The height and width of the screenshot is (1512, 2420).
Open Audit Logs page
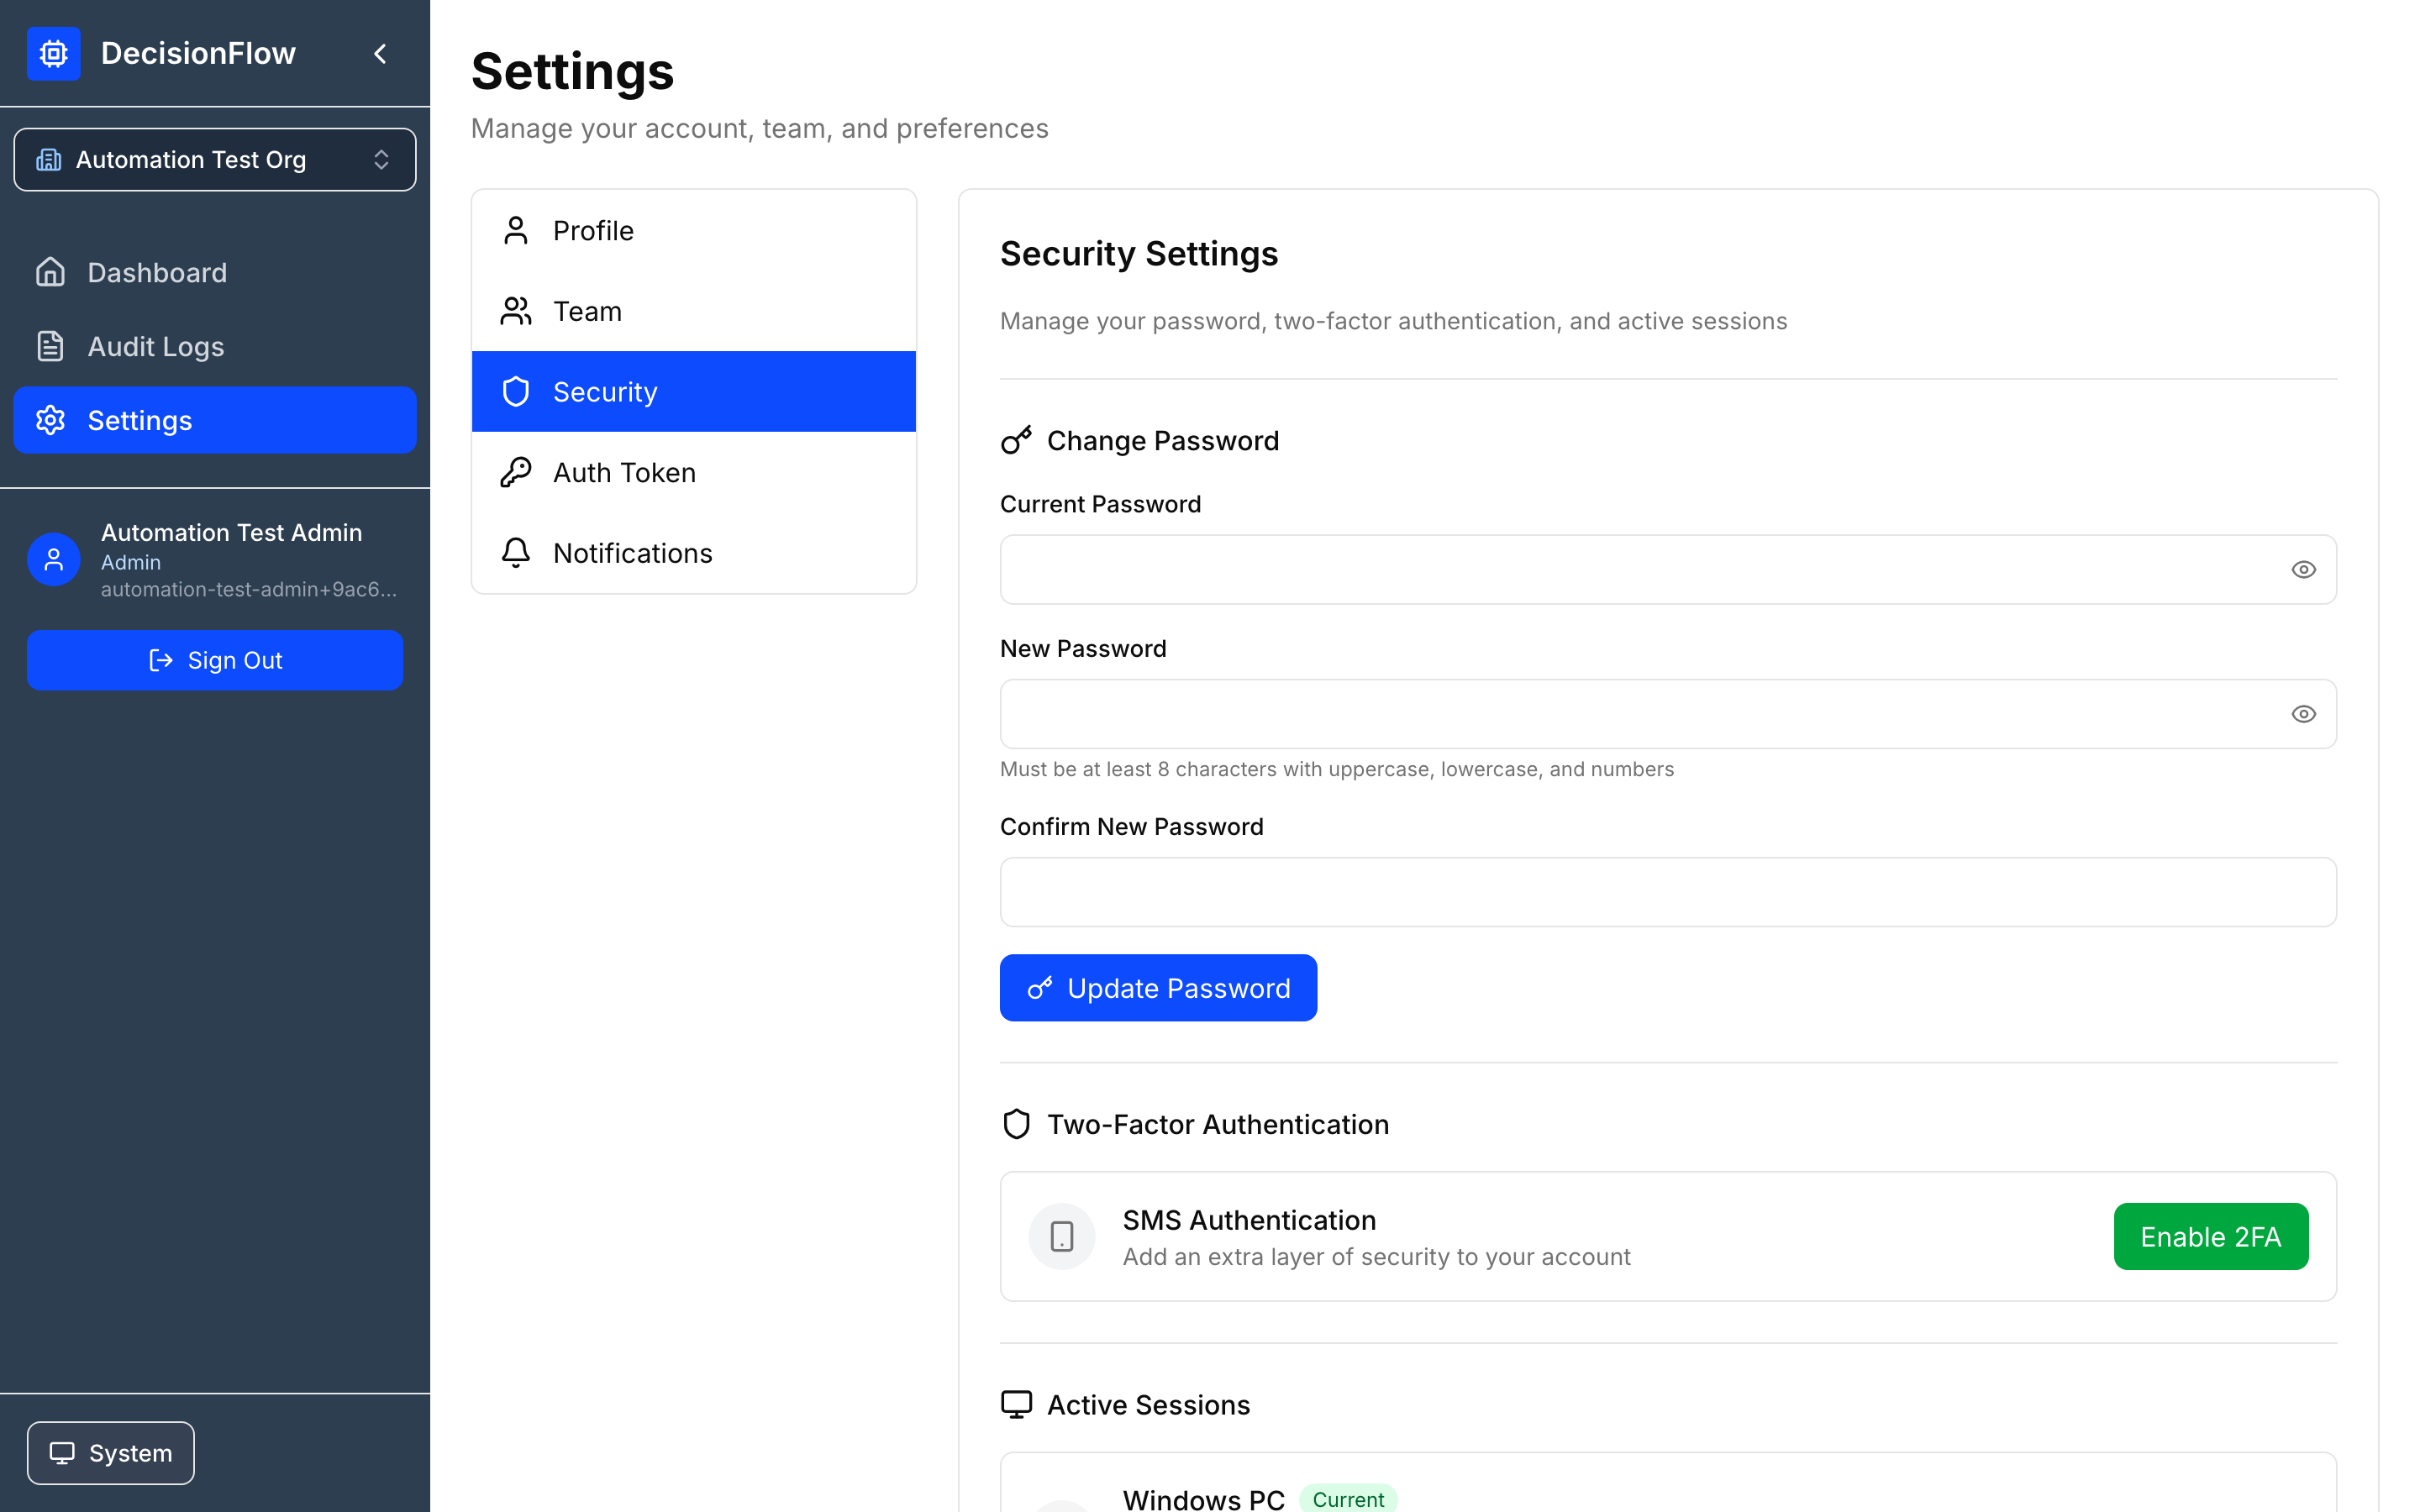pyautogui.click(x=215, y=346)
